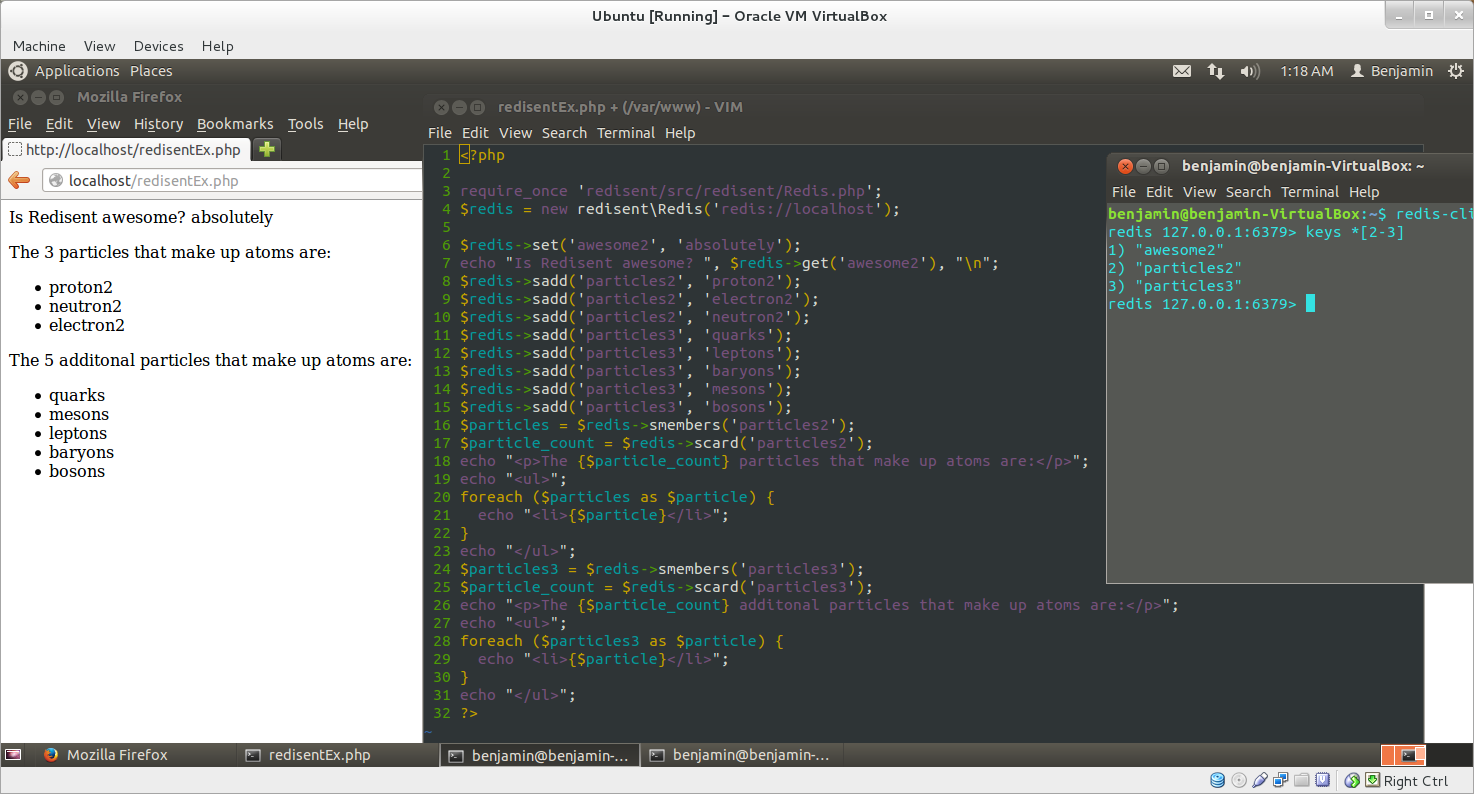Click 'Is Redisent awesome? absolutely' page text
Screen dimensions: 1474x794
coord(141,217)
